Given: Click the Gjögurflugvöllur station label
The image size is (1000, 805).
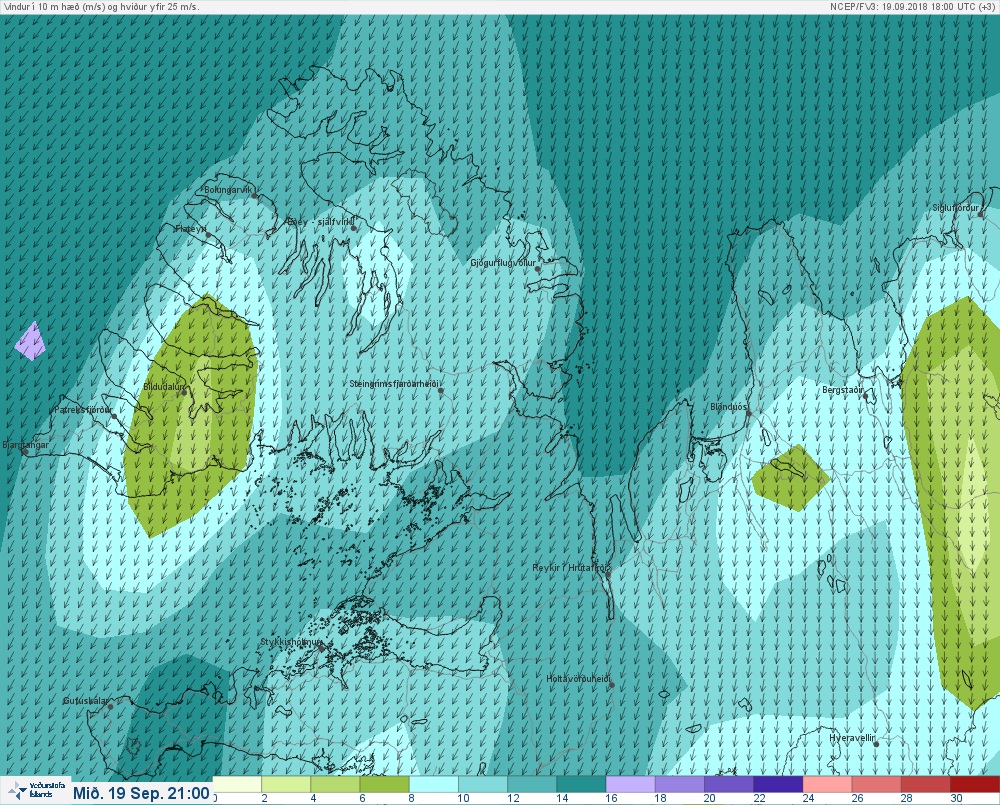Looking at the screenshot, I should (x=503, y=263).
